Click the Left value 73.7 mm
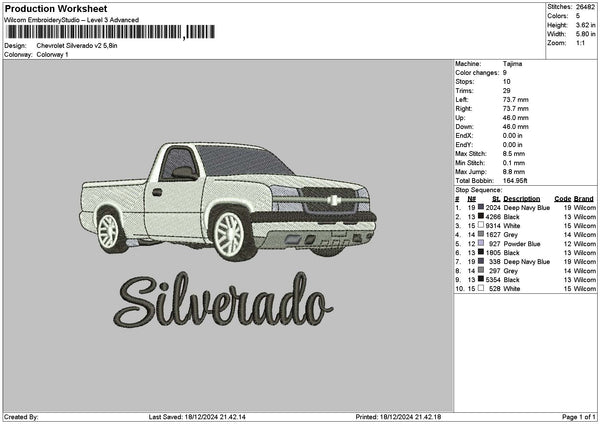600x424 pixels. pos(515,99)
